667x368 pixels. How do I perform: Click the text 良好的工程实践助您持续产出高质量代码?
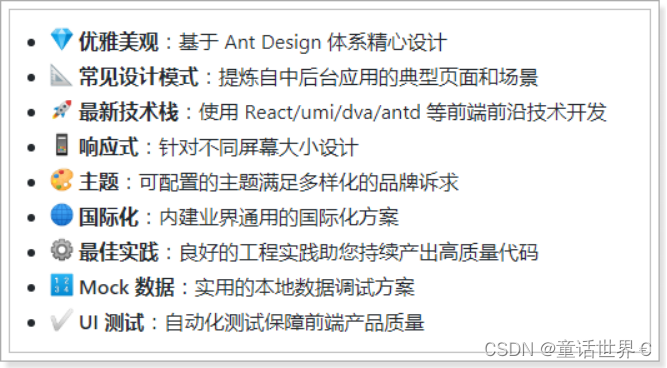359,252
